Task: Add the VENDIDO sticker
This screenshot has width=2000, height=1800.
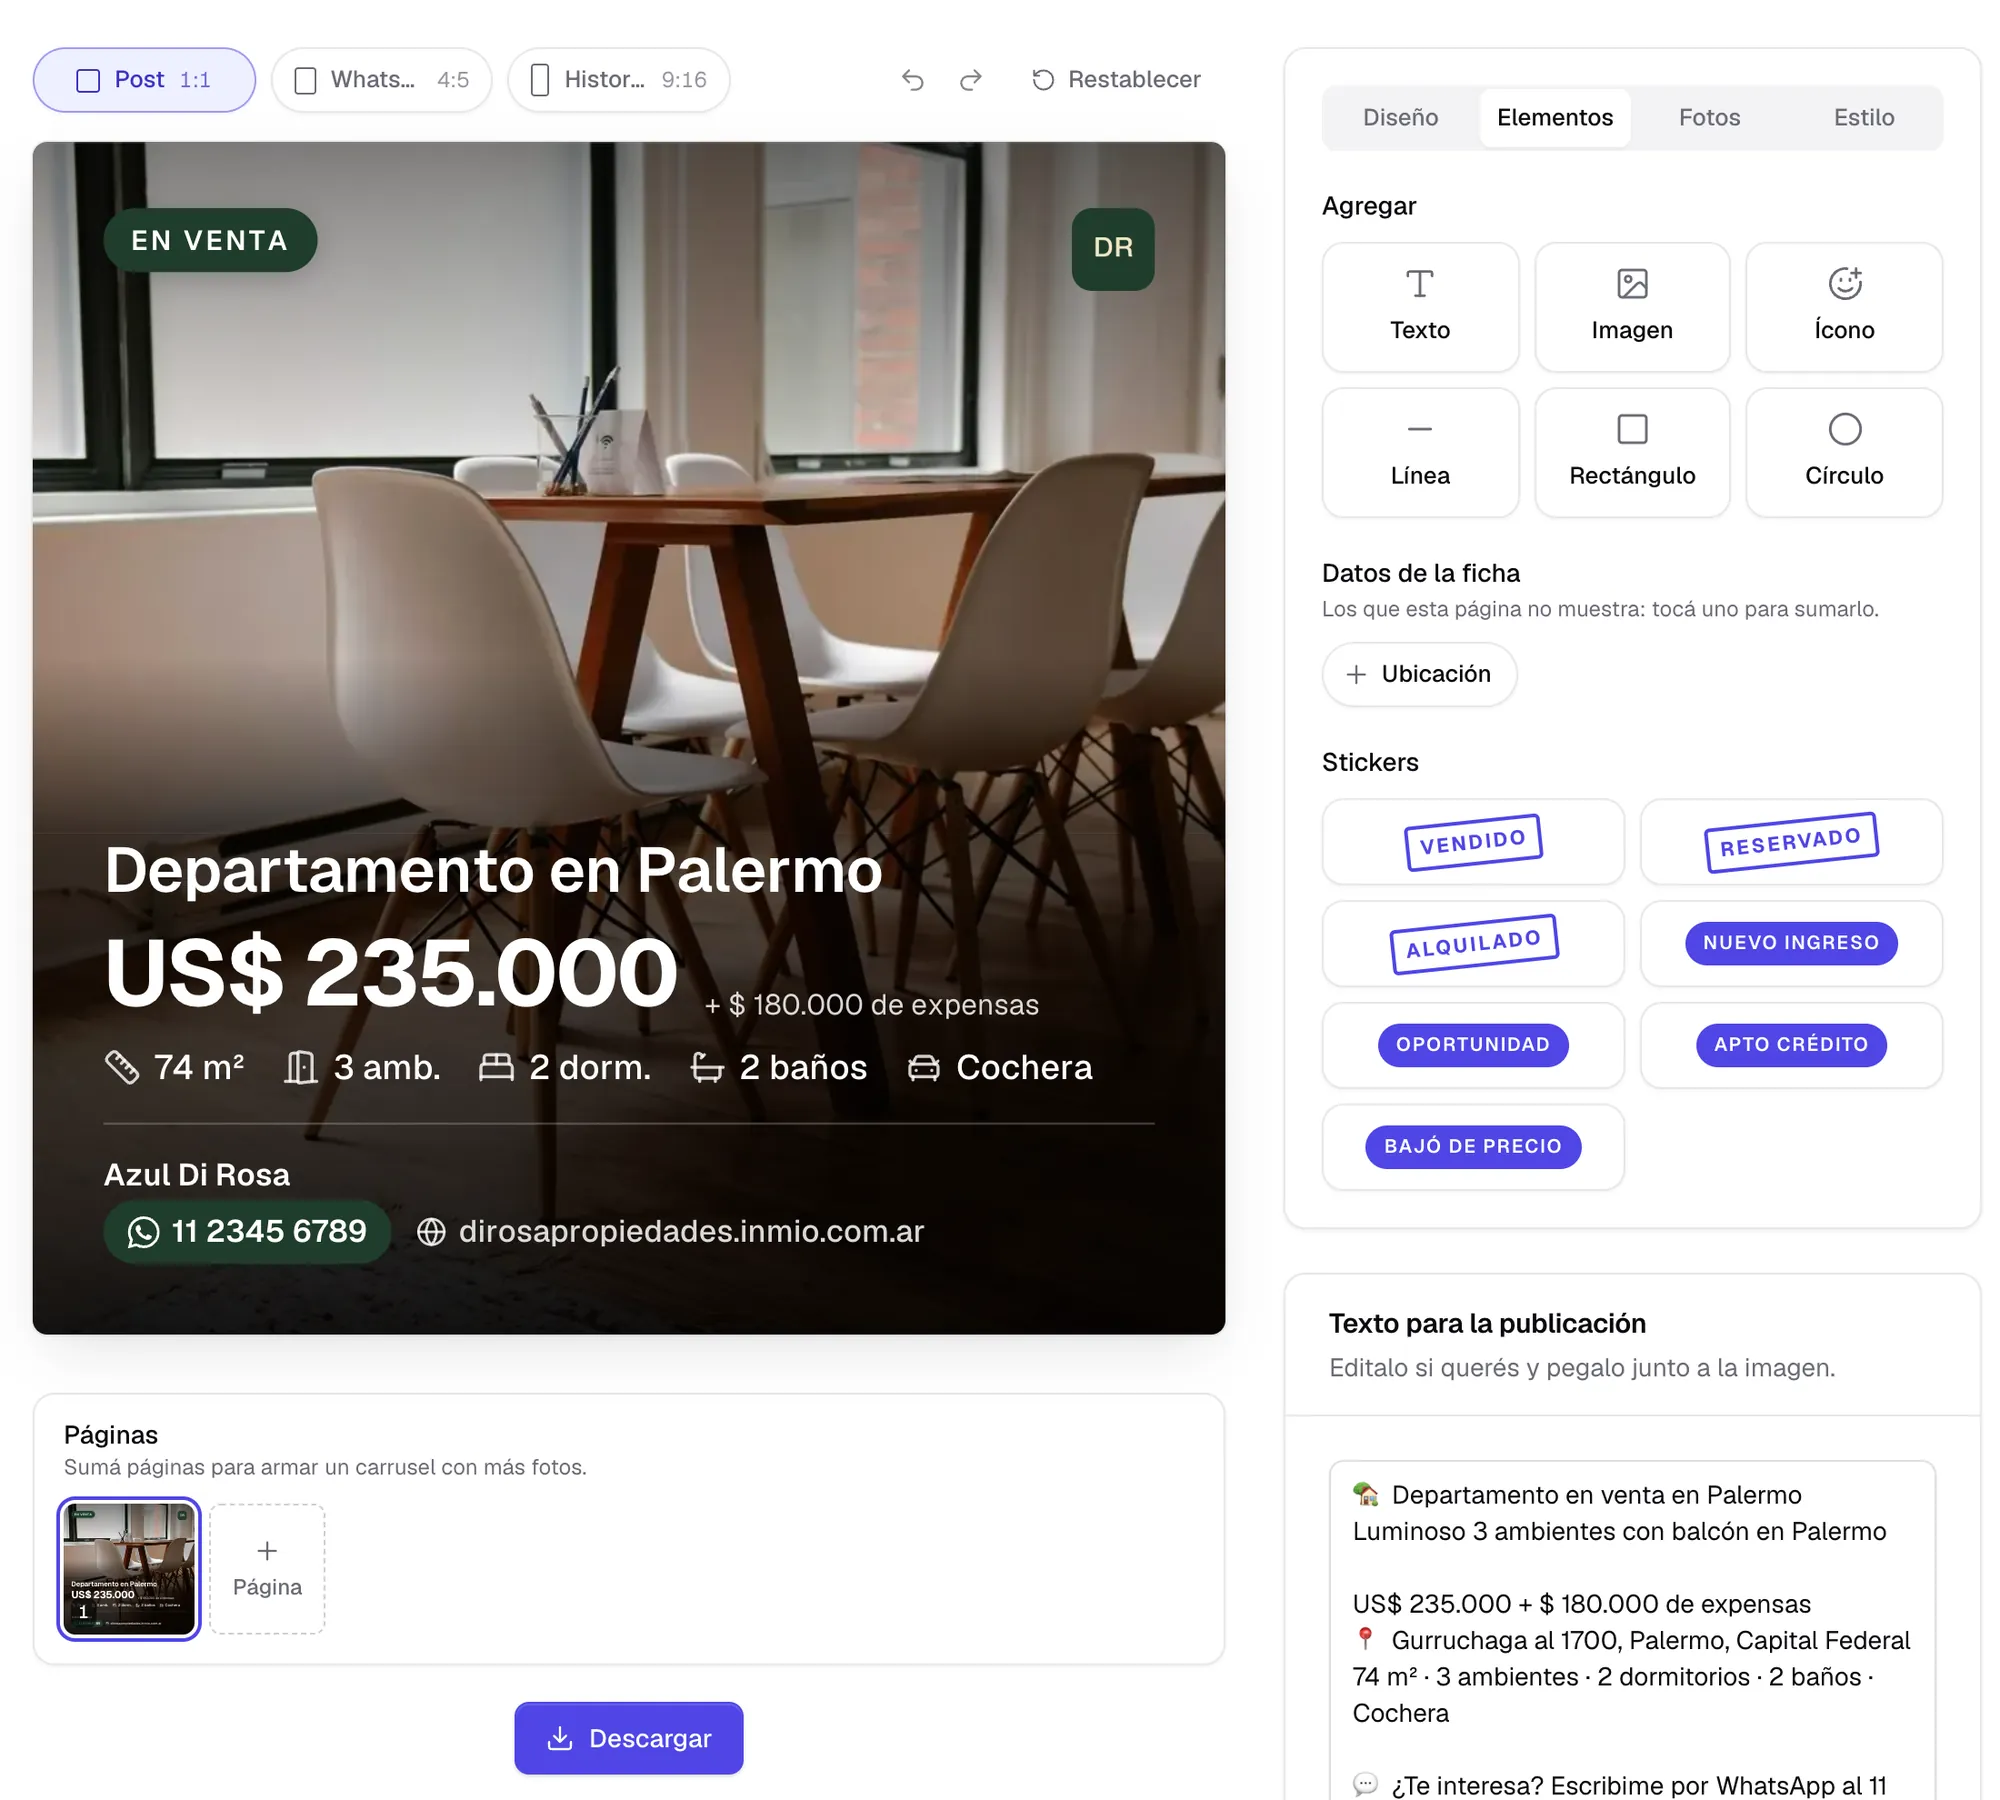Action: [1473, 842]
